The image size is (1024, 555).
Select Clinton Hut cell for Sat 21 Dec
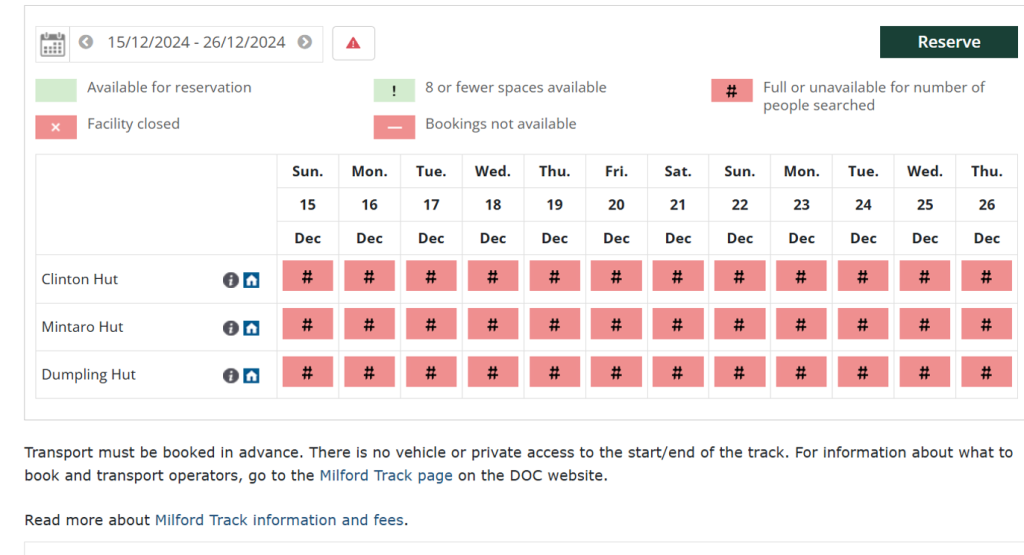pyautogui.click(x=678, y=277)
